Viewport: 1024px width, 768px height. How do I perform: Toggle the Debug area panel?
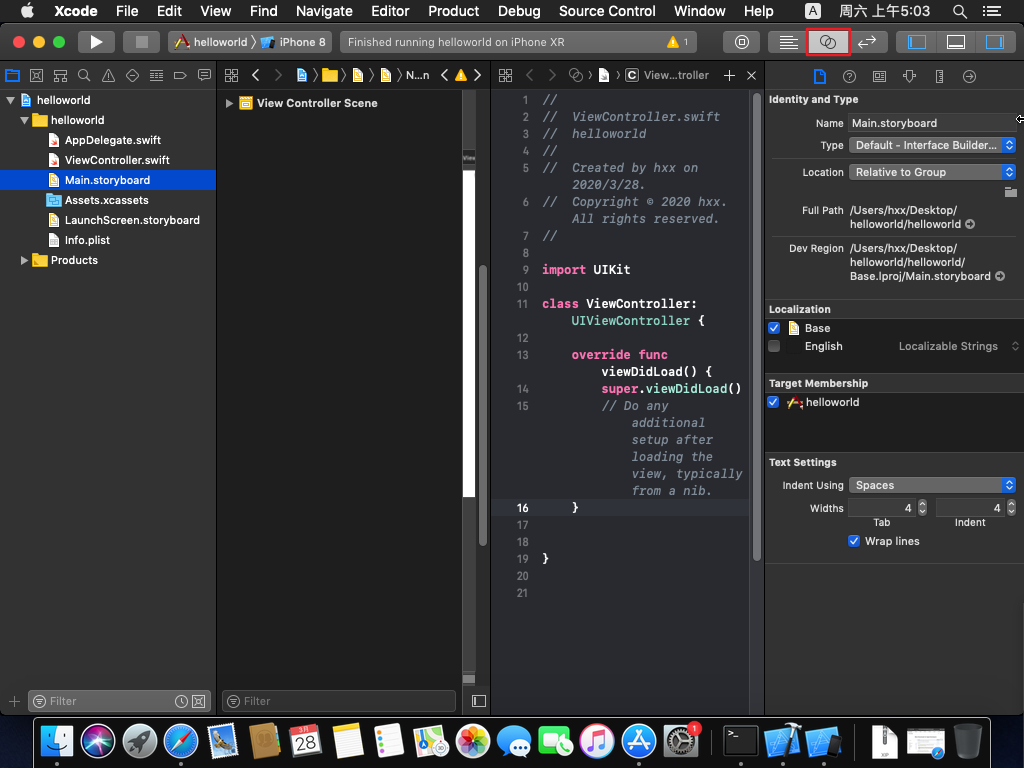[955, 42]
